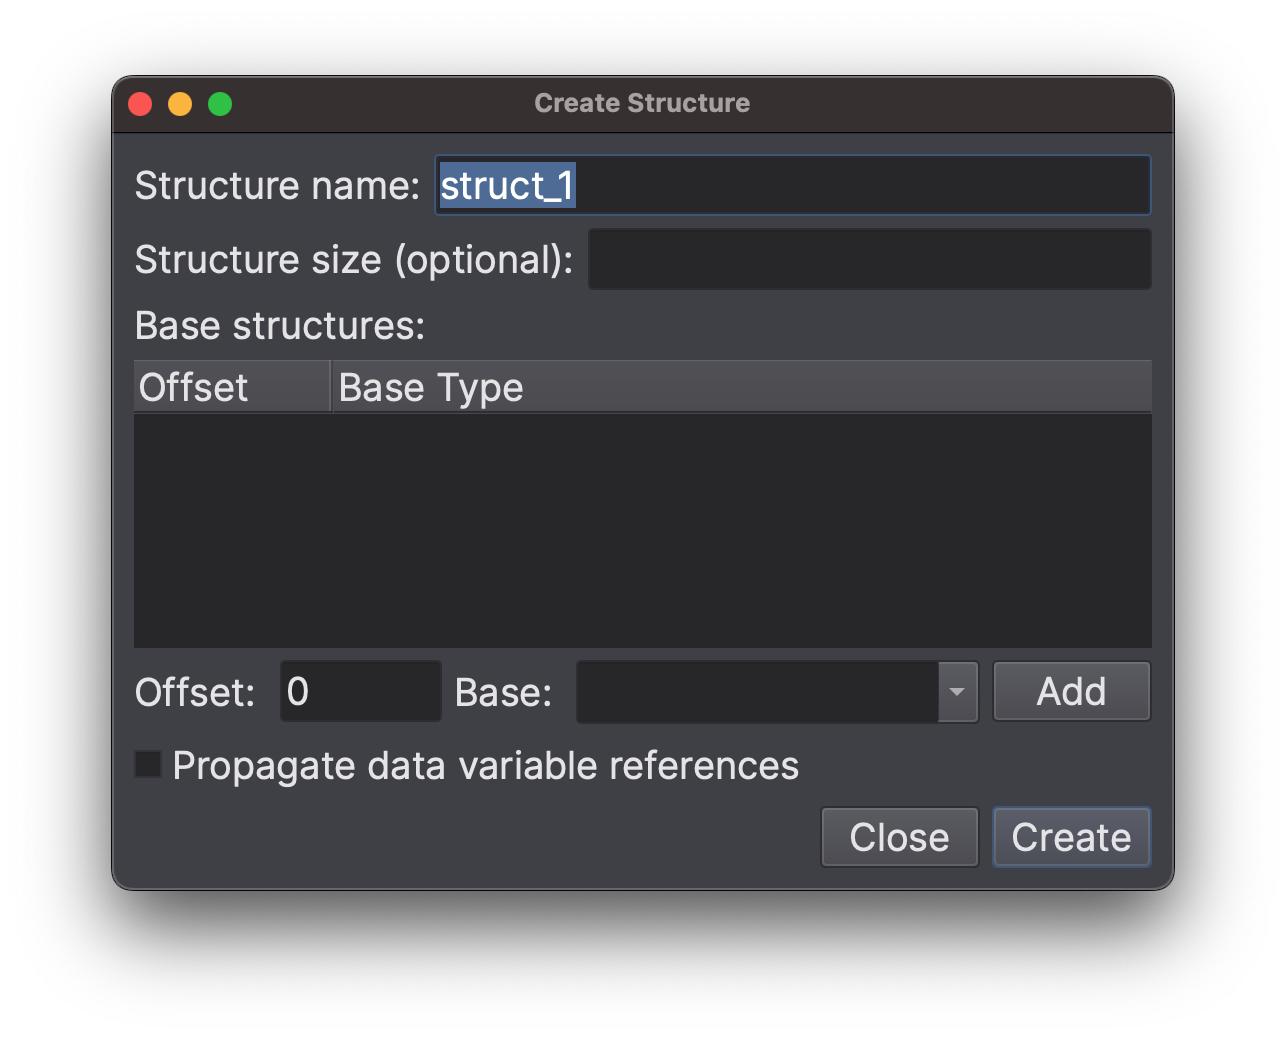Enable Propagate data variable references checkbox
This screenshot has height=1038, width=1286.
[x=148, y=765]
